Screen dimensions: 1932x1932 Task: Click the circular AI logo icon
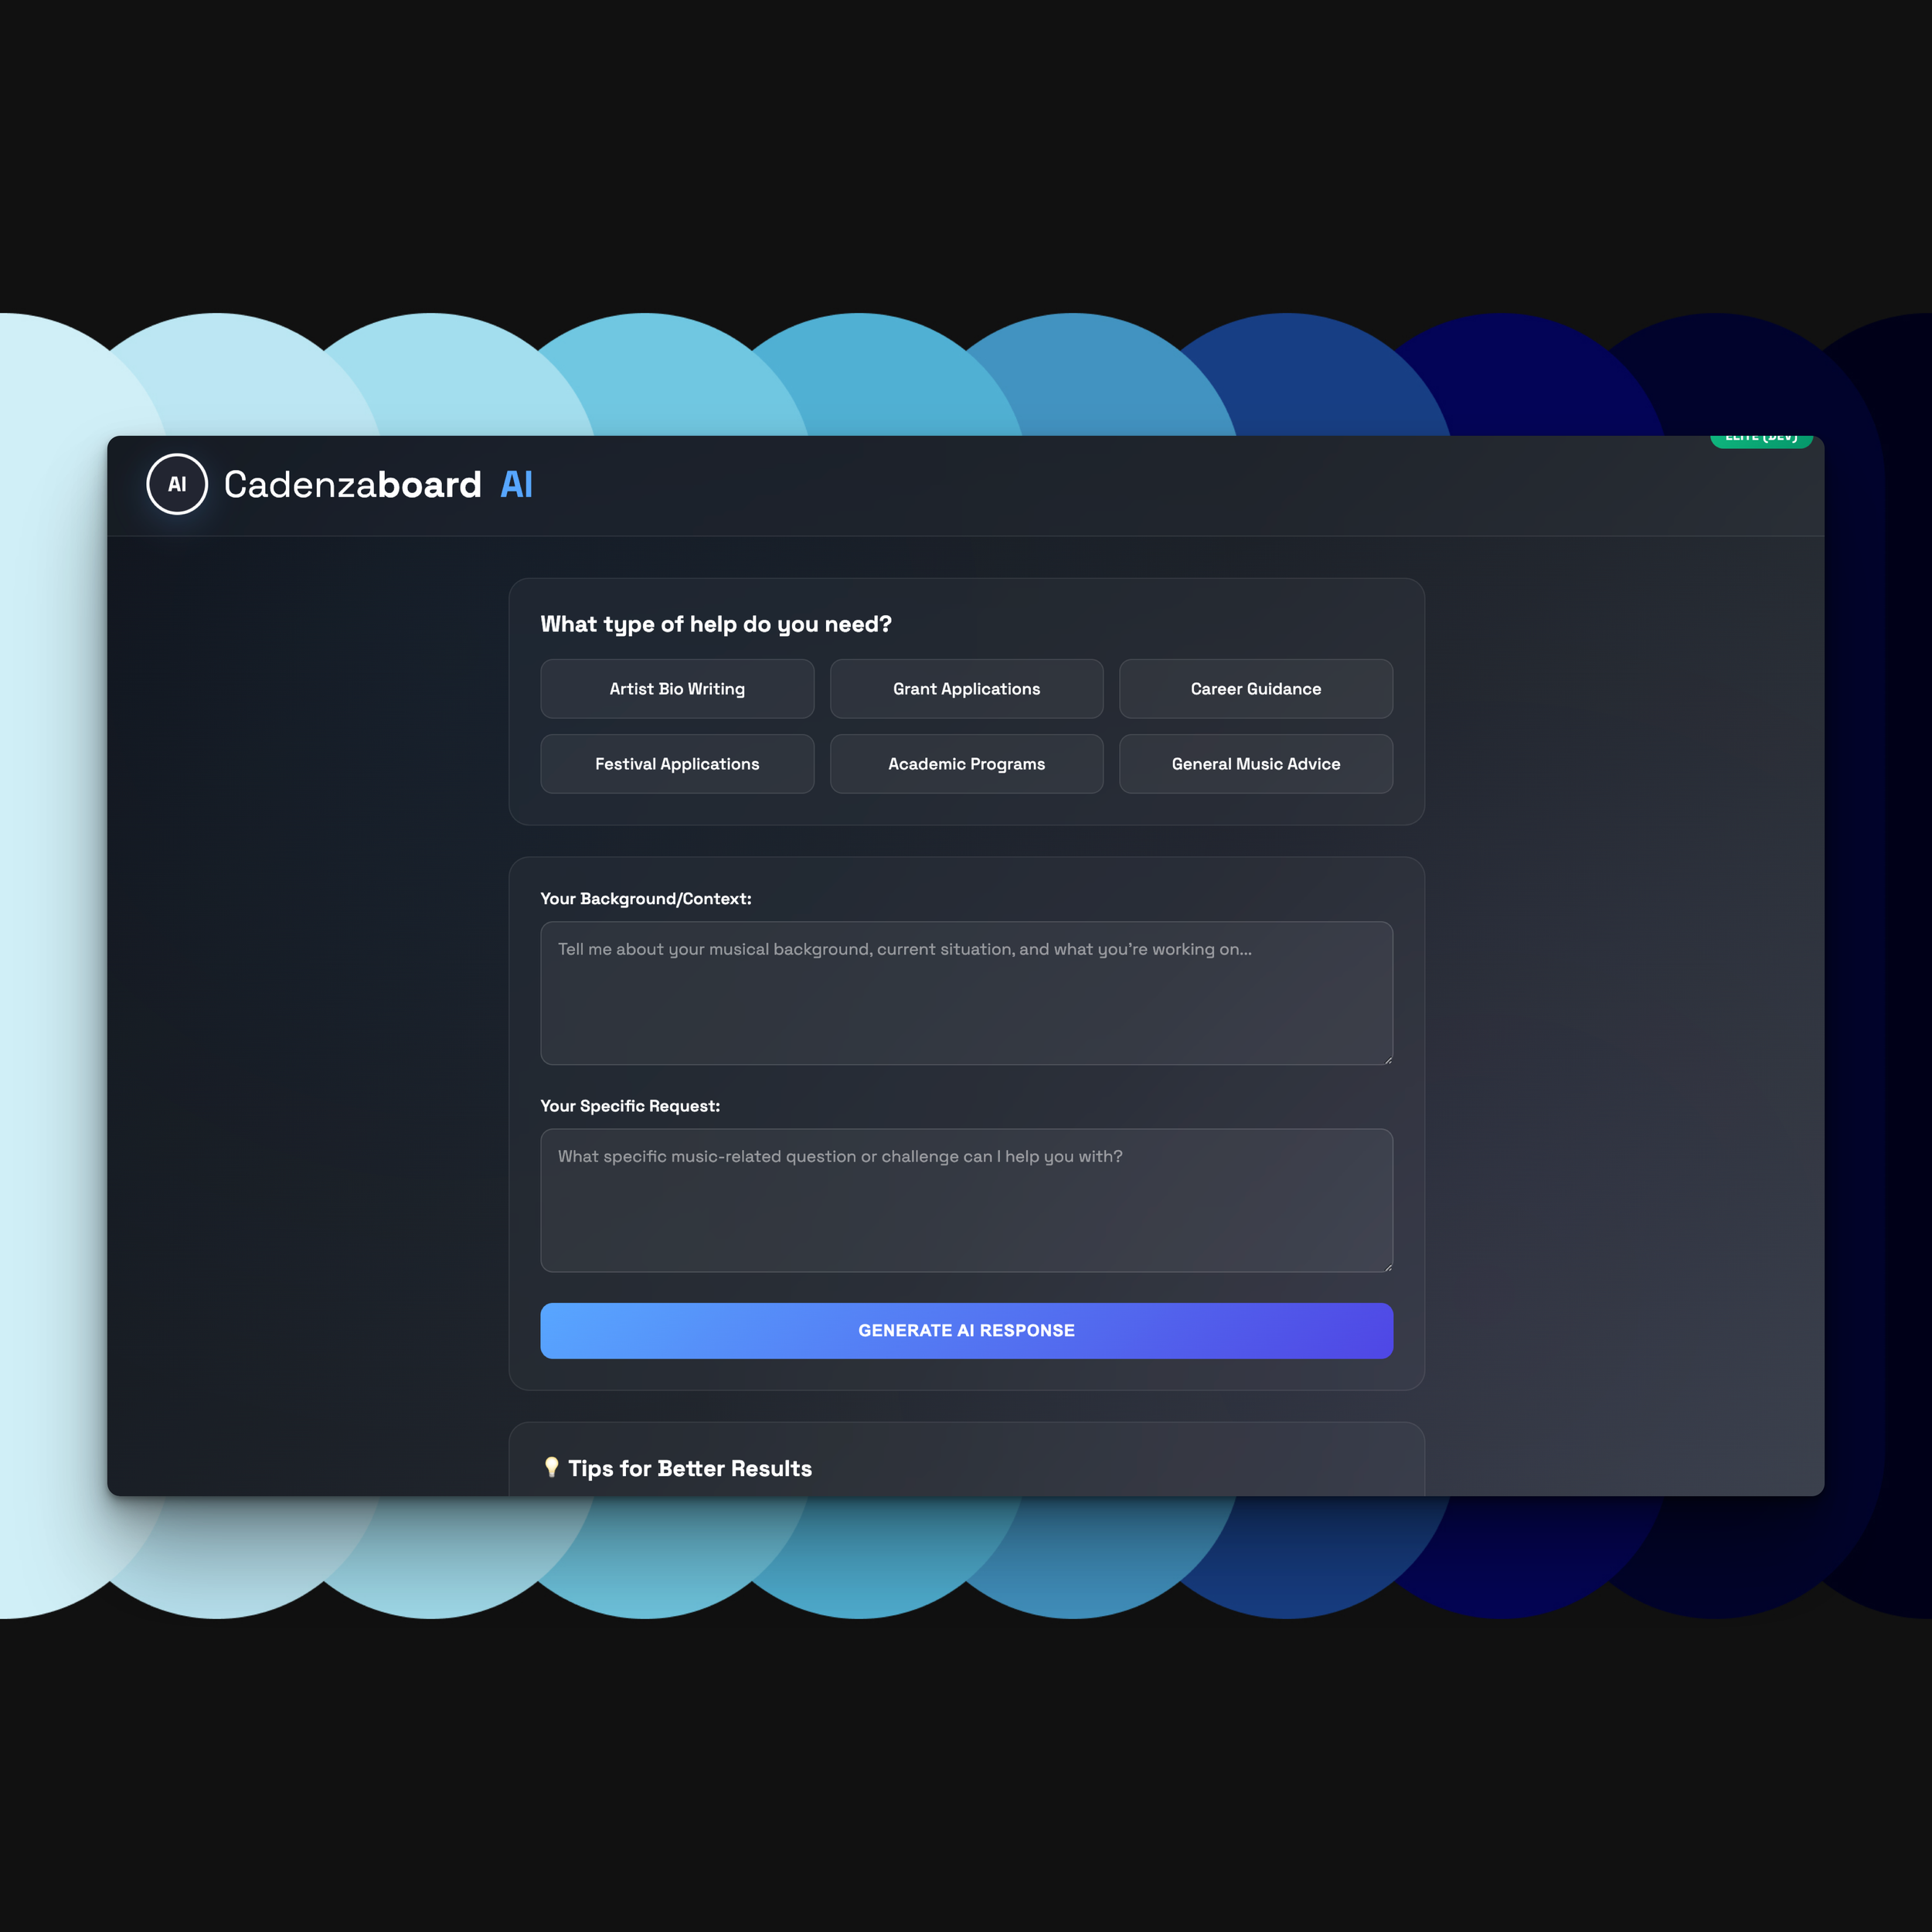click(176, 485)
